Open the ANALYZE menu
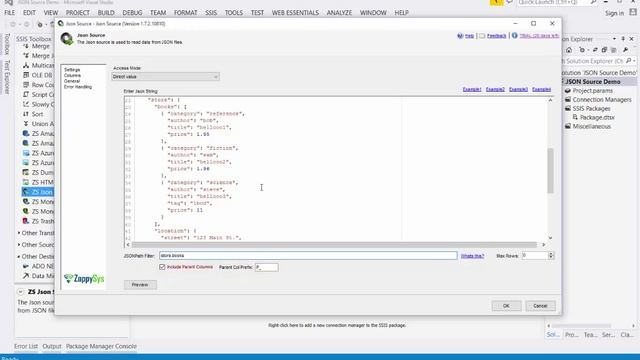Image resolution: width=640 pixels, height=360 pixels. tap(339, 13)
